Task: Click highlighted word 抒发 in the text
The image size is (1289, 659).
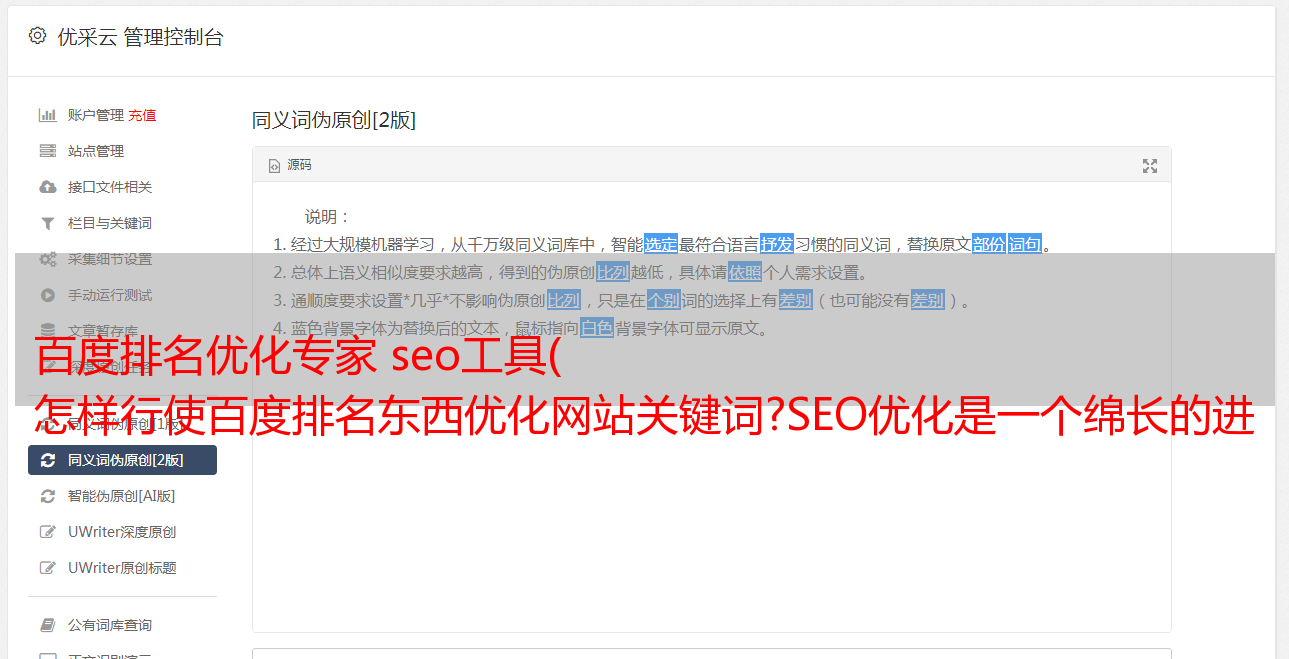Action: point(776,244)
